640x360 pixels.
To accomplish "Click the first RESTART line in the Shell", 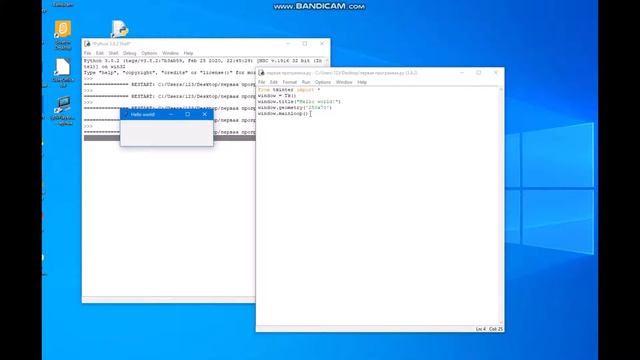I will tap(170, 84).
